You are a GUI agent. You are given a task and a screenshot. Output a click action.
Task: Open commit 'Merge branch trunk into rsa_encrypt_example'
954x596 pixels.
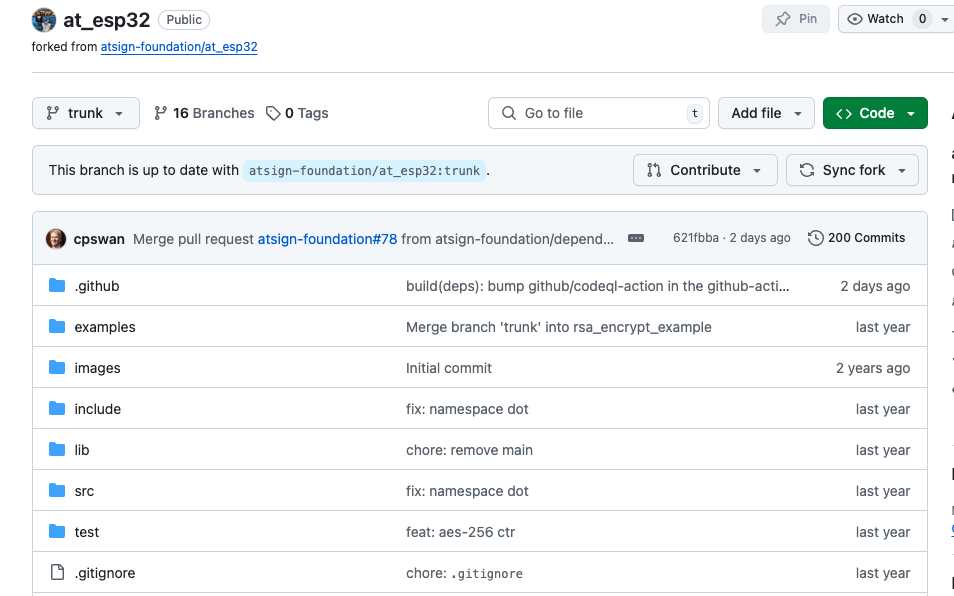point(559,327)
